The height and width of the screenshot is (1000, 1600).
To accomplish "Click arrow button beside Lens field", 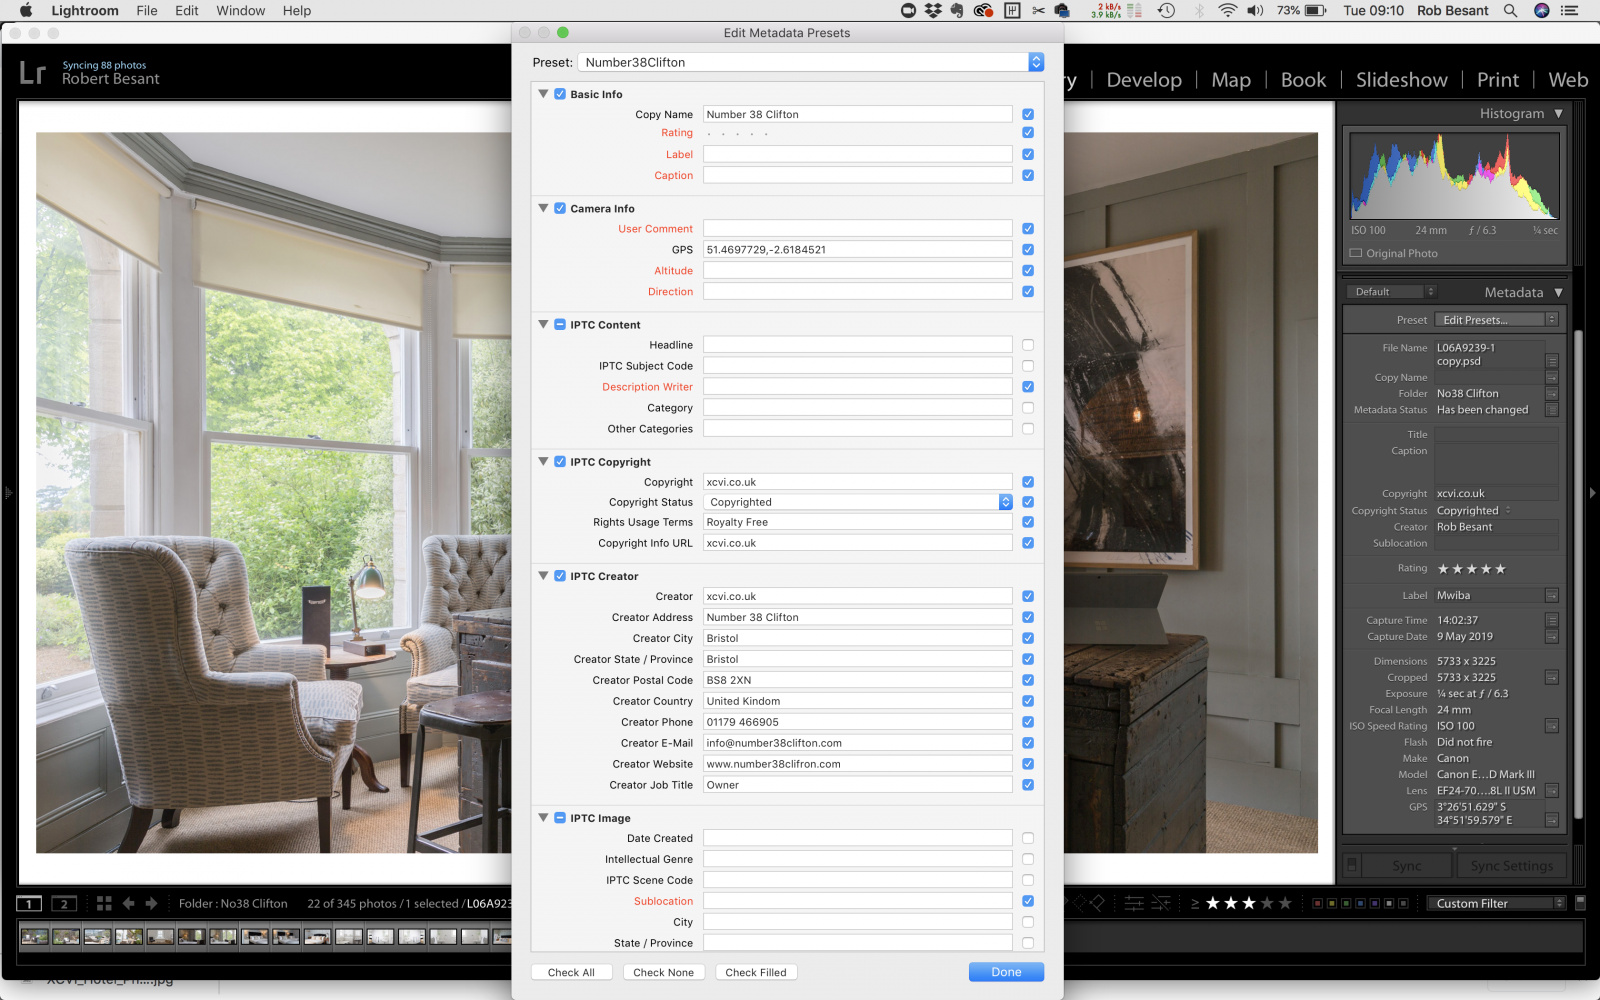I will point(1552,791).
